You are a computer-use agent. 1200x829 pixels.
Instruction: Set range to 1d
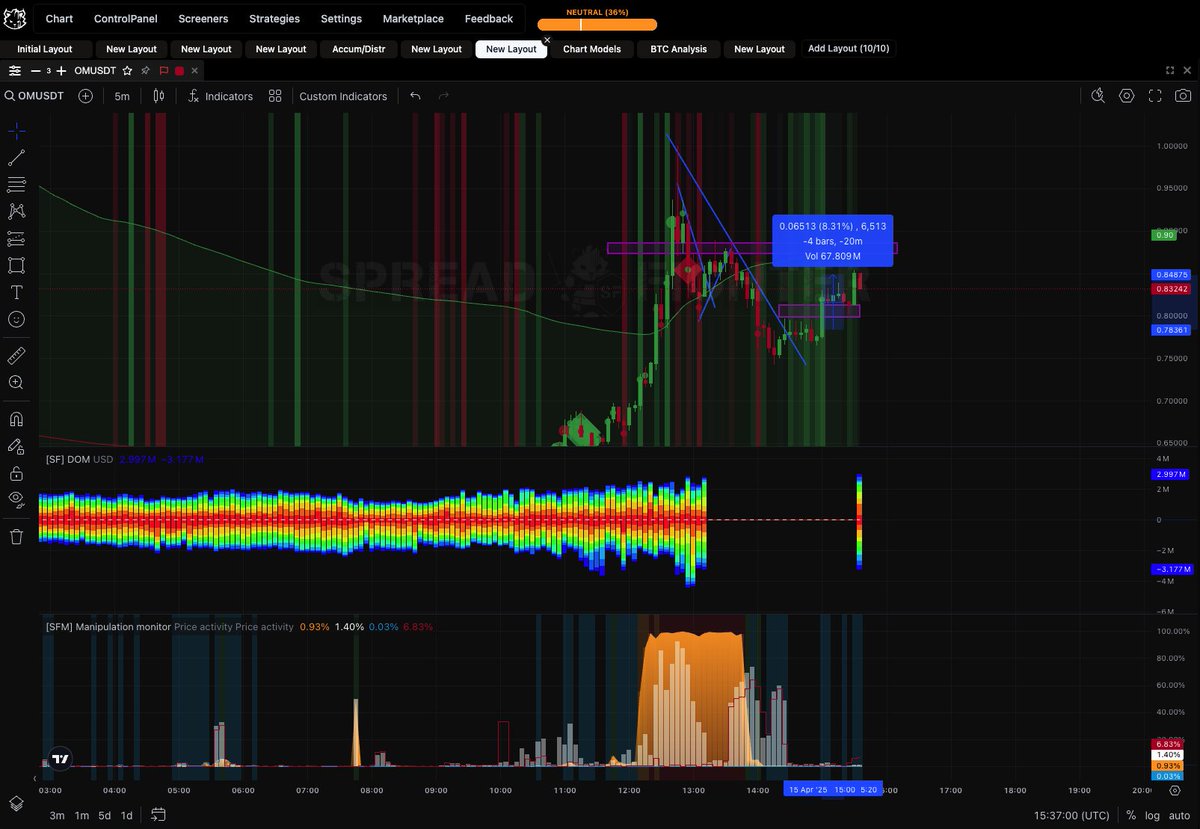127,815
